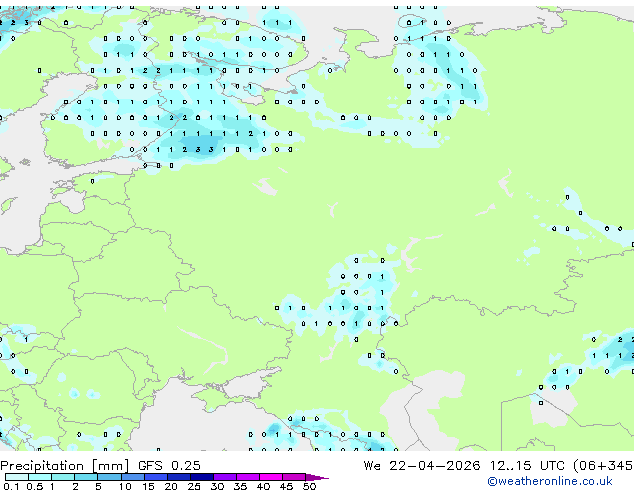This screenshot has width=634, height=490.
Task: Click the 'We 22-04-2026' date text
Action: 422,466
